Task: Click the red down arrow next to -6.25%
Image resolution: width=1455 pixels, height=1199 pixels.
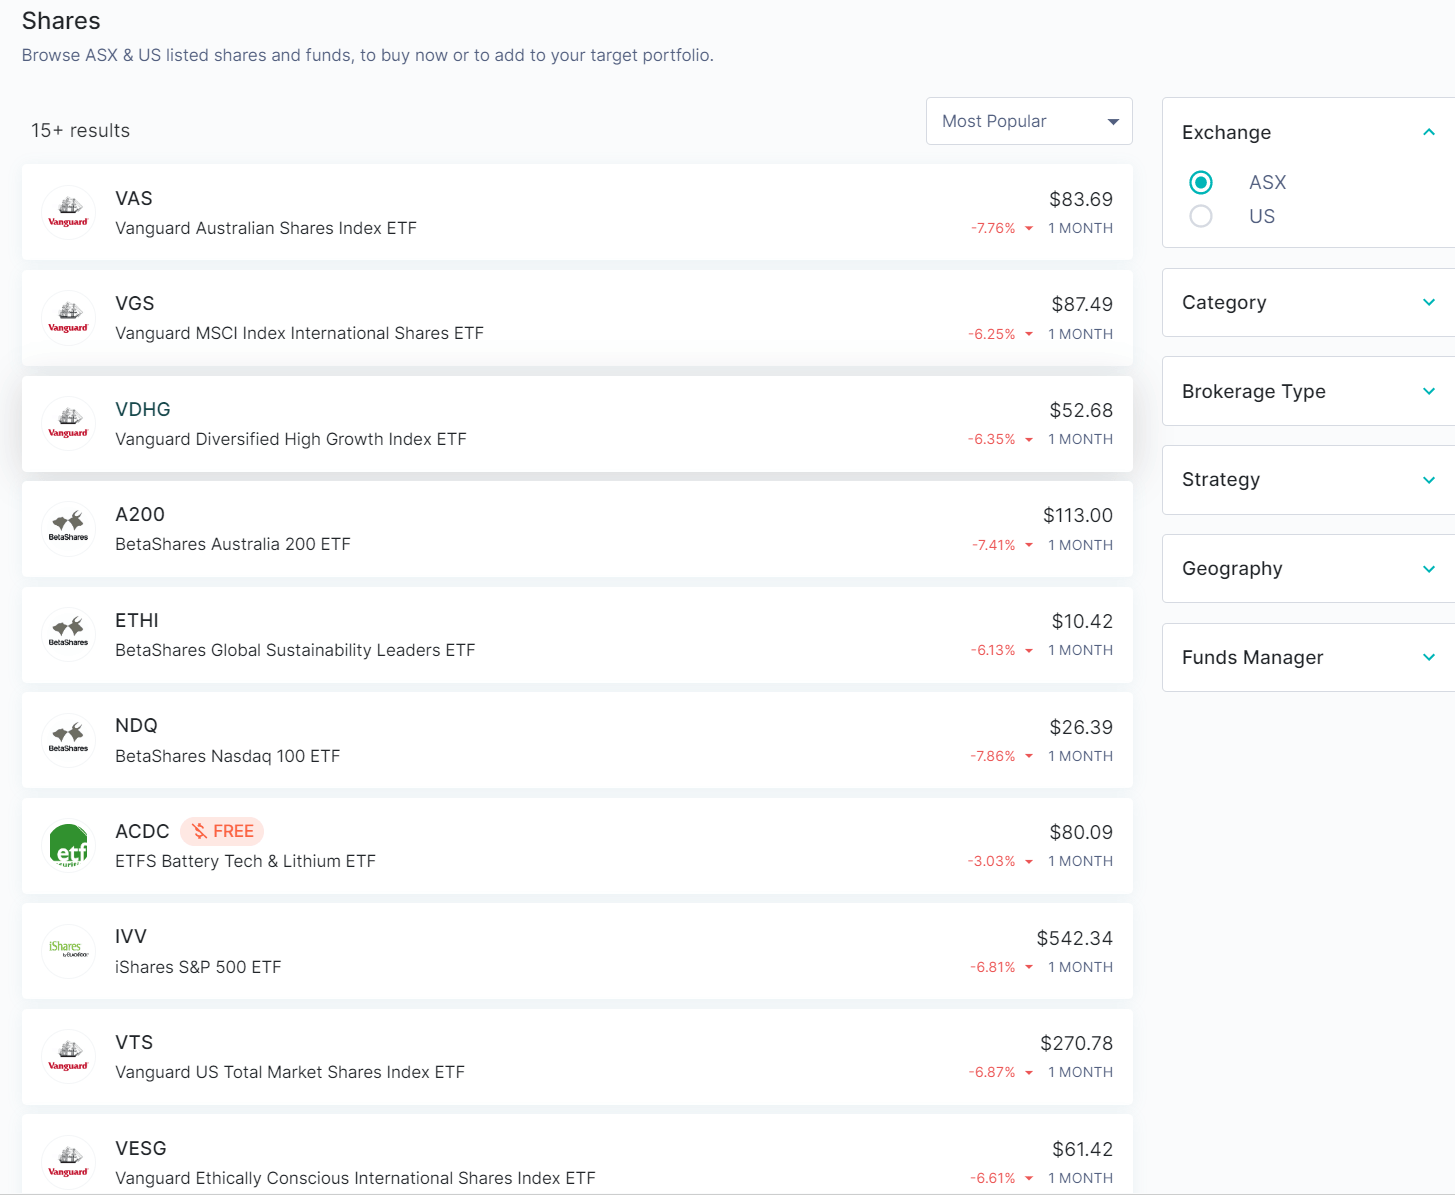Action: (x=1028, y=334)
